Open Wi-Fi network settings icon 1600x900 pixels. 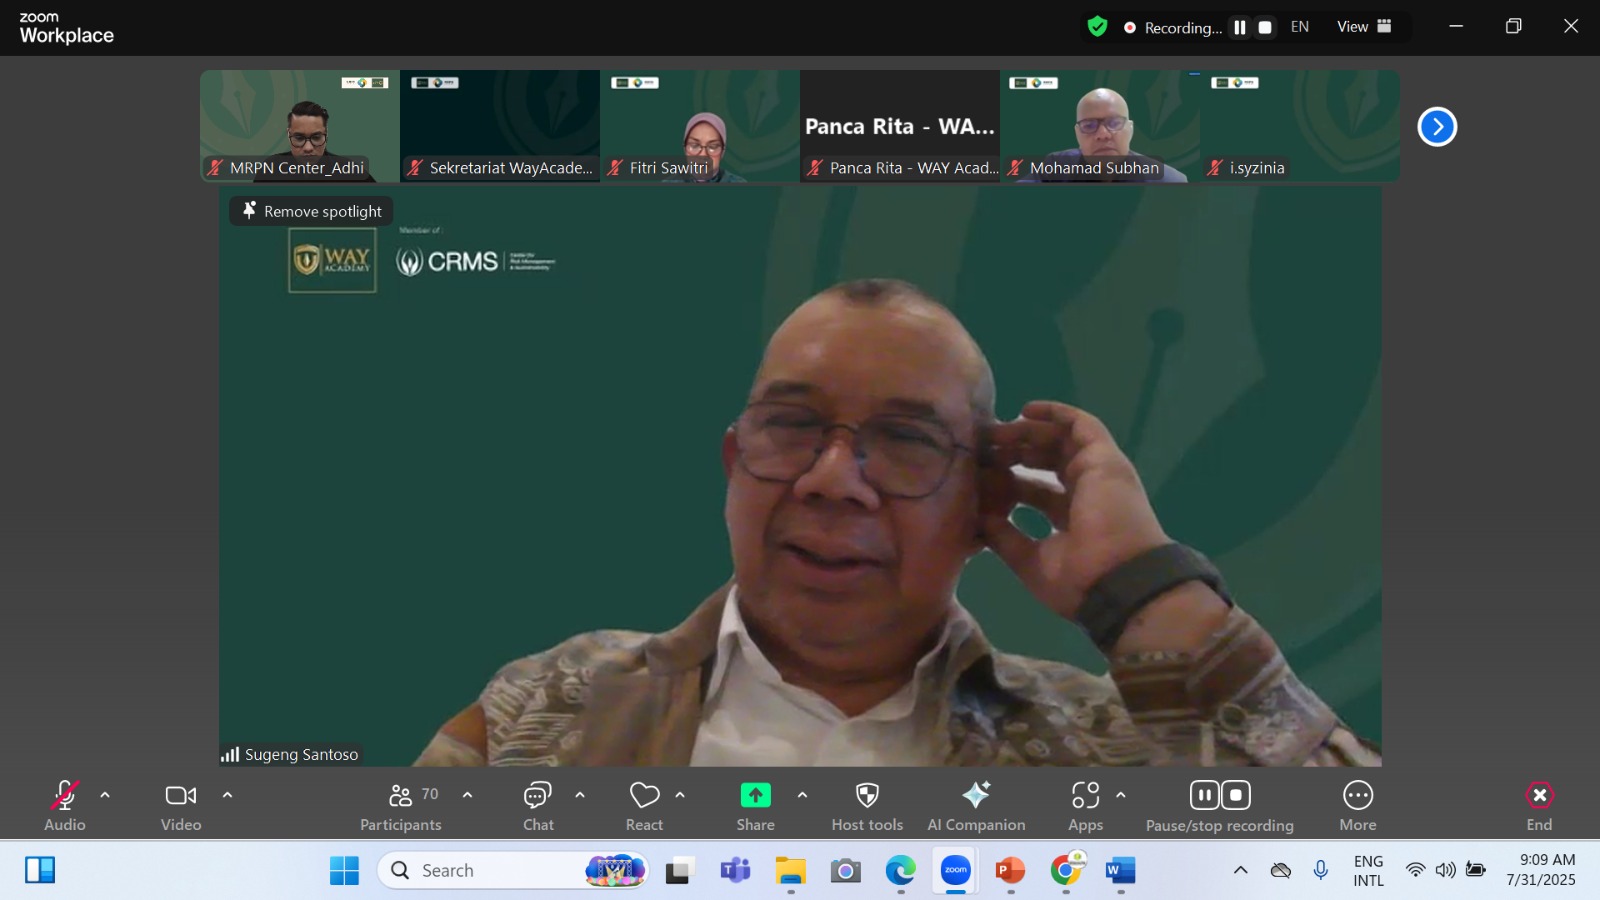pos(1415,870)
